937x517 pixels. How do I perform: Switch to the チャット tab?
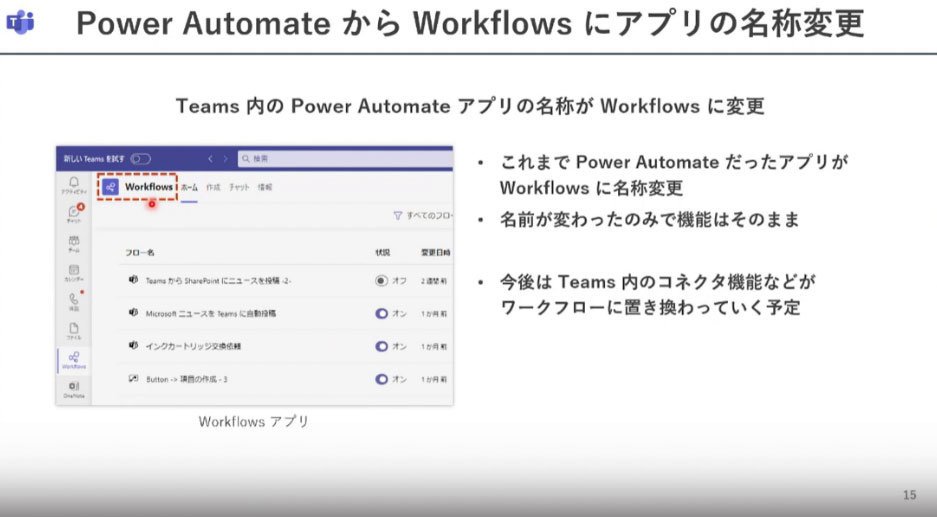tap(239, 187)
